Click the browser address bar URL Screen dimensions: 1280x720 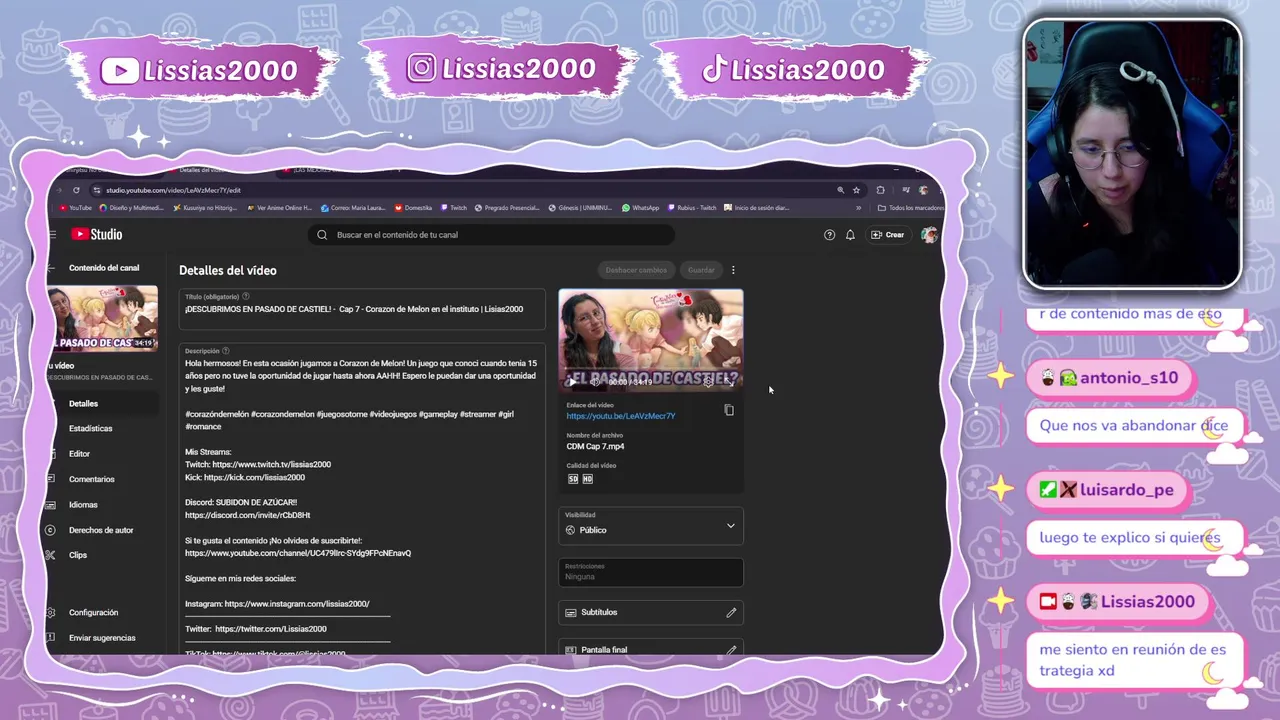[173, 190]
